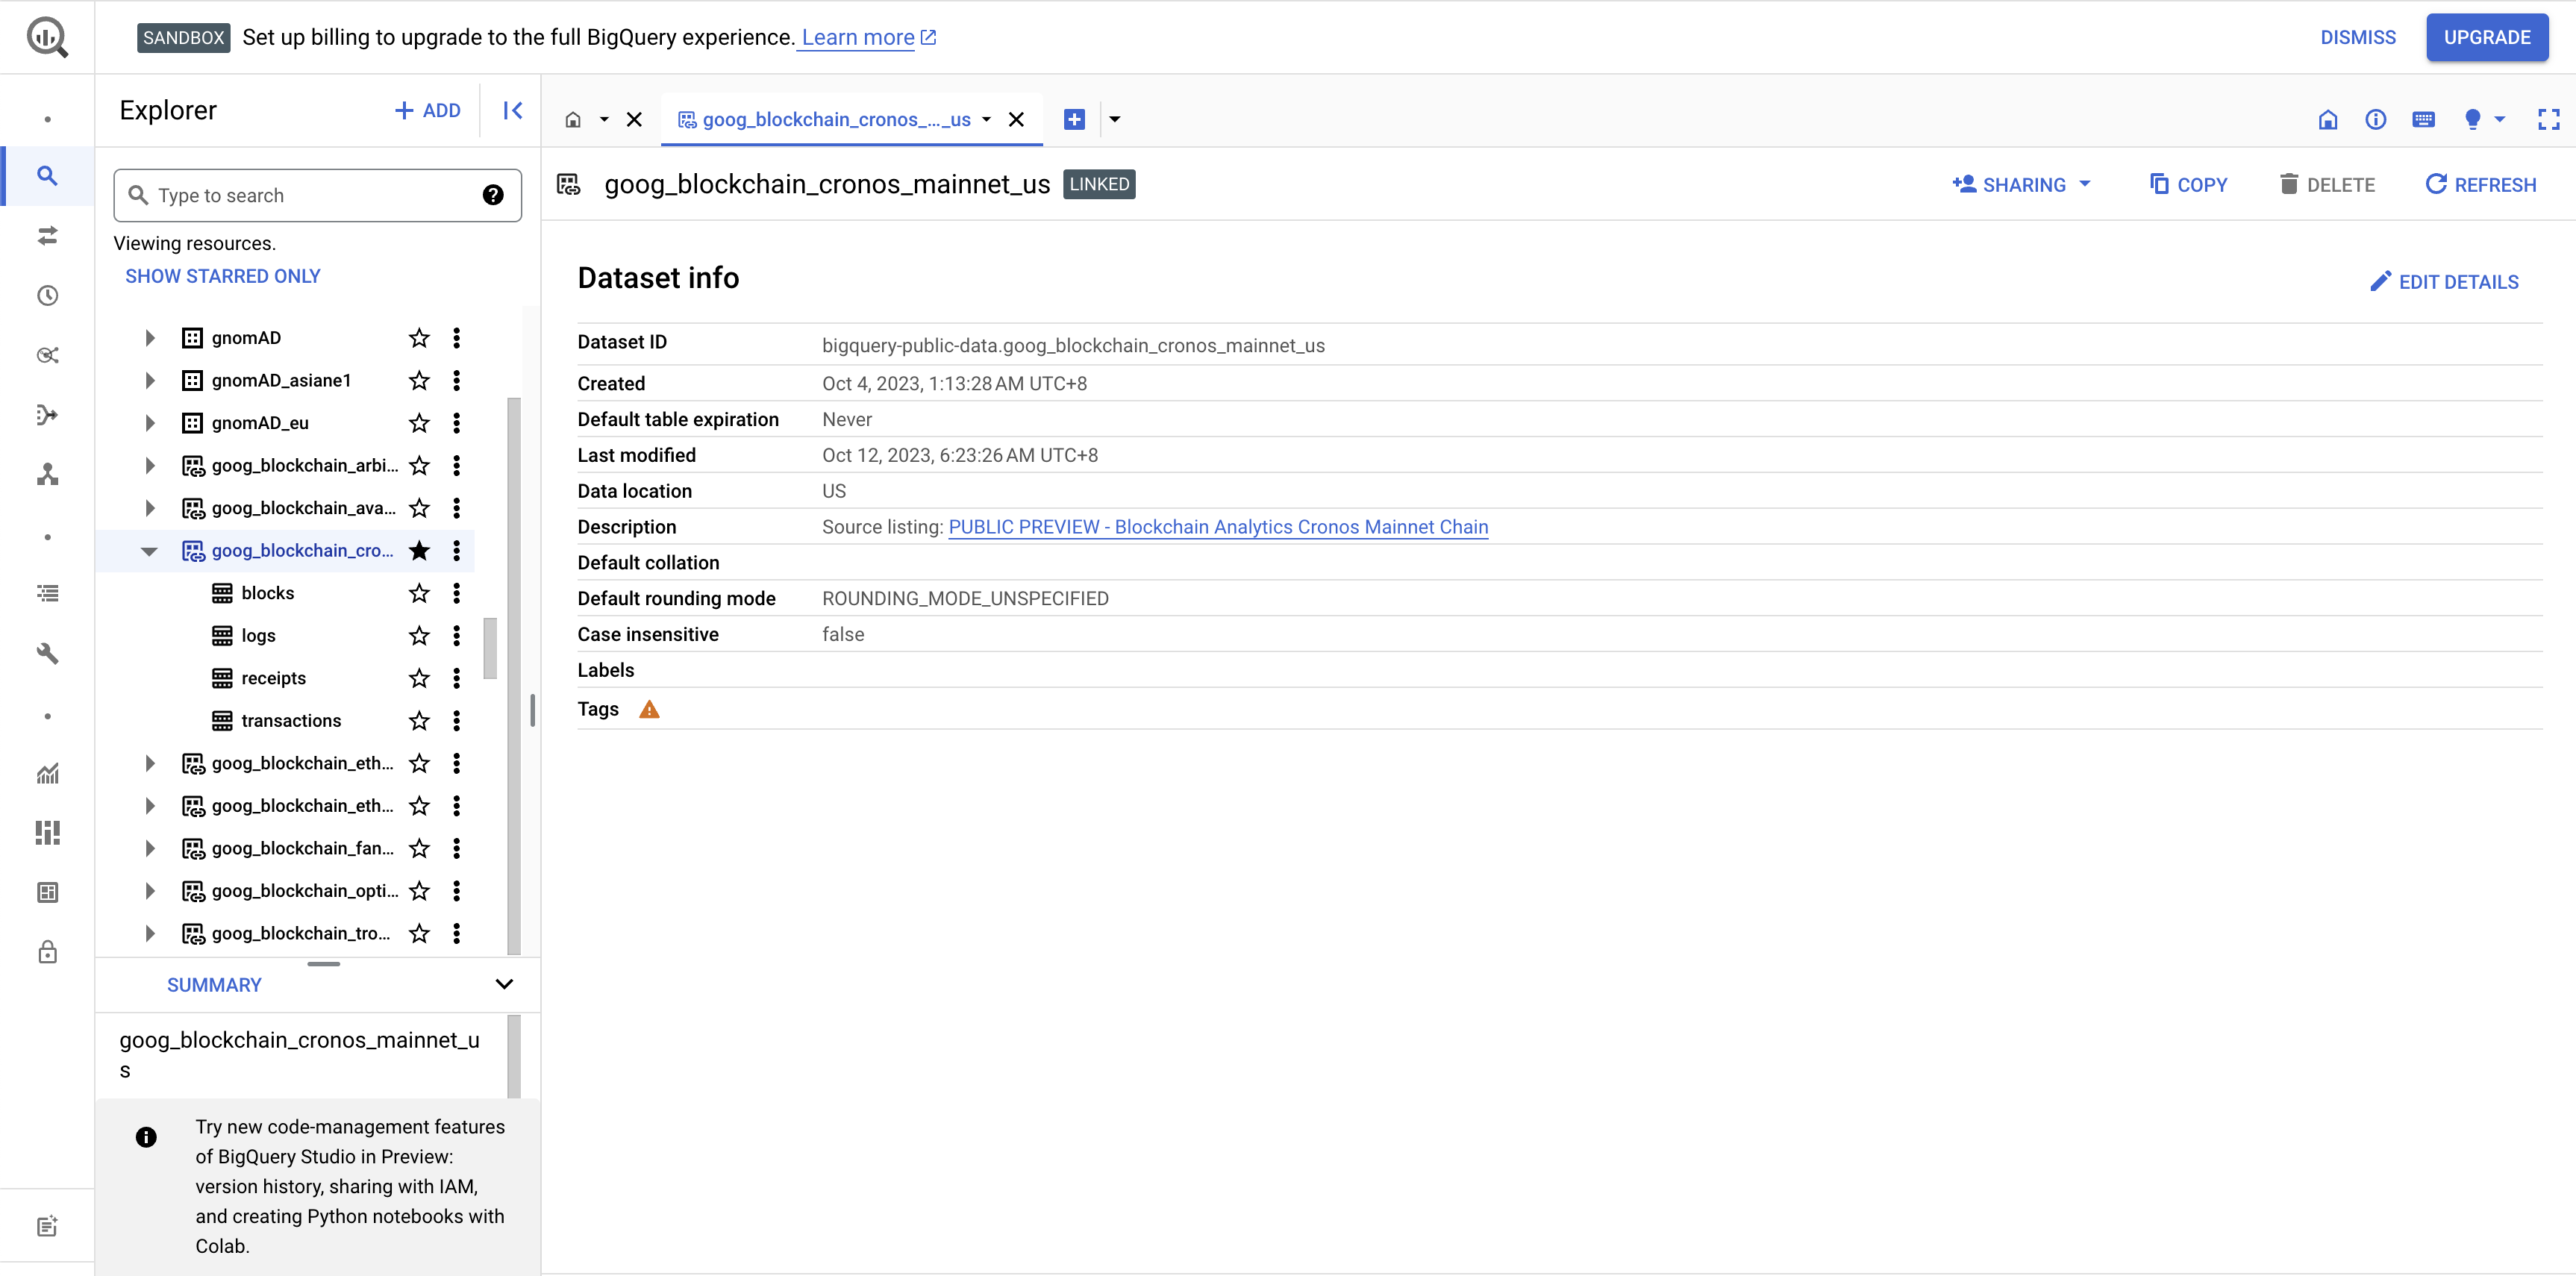This screenshot has width=2576, height=1276.
Task: Expand the gnomAD_eu dataset node
Action: (x=149, y=423)
